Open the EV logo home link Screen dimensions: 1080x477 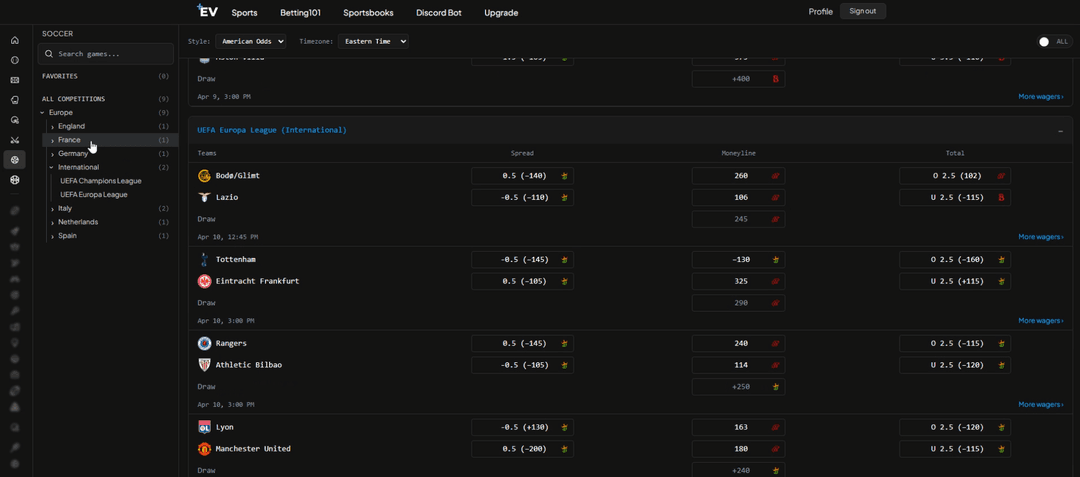tap(207, 11)
